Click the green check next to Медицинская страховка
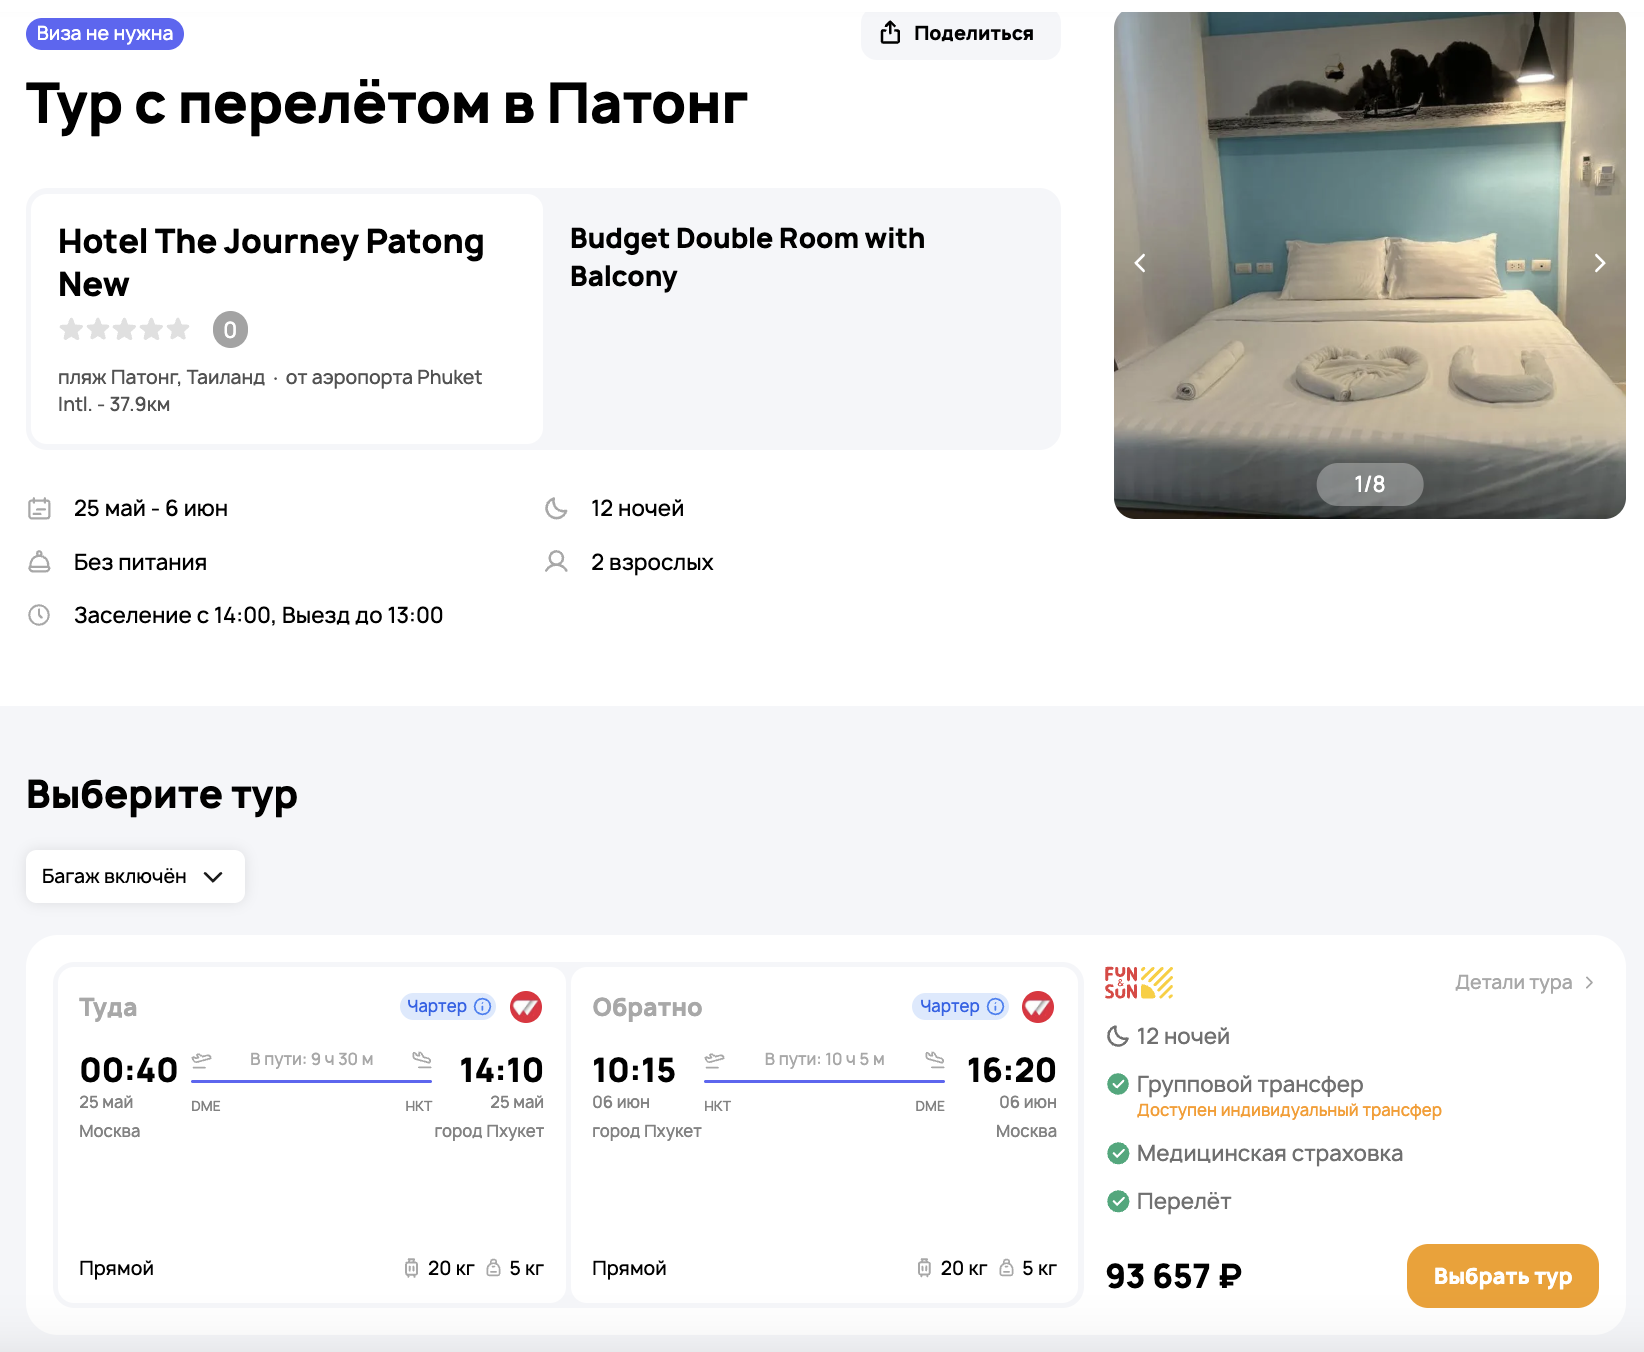The image size is (1644, 1352). click(x=1118, y=1153)
